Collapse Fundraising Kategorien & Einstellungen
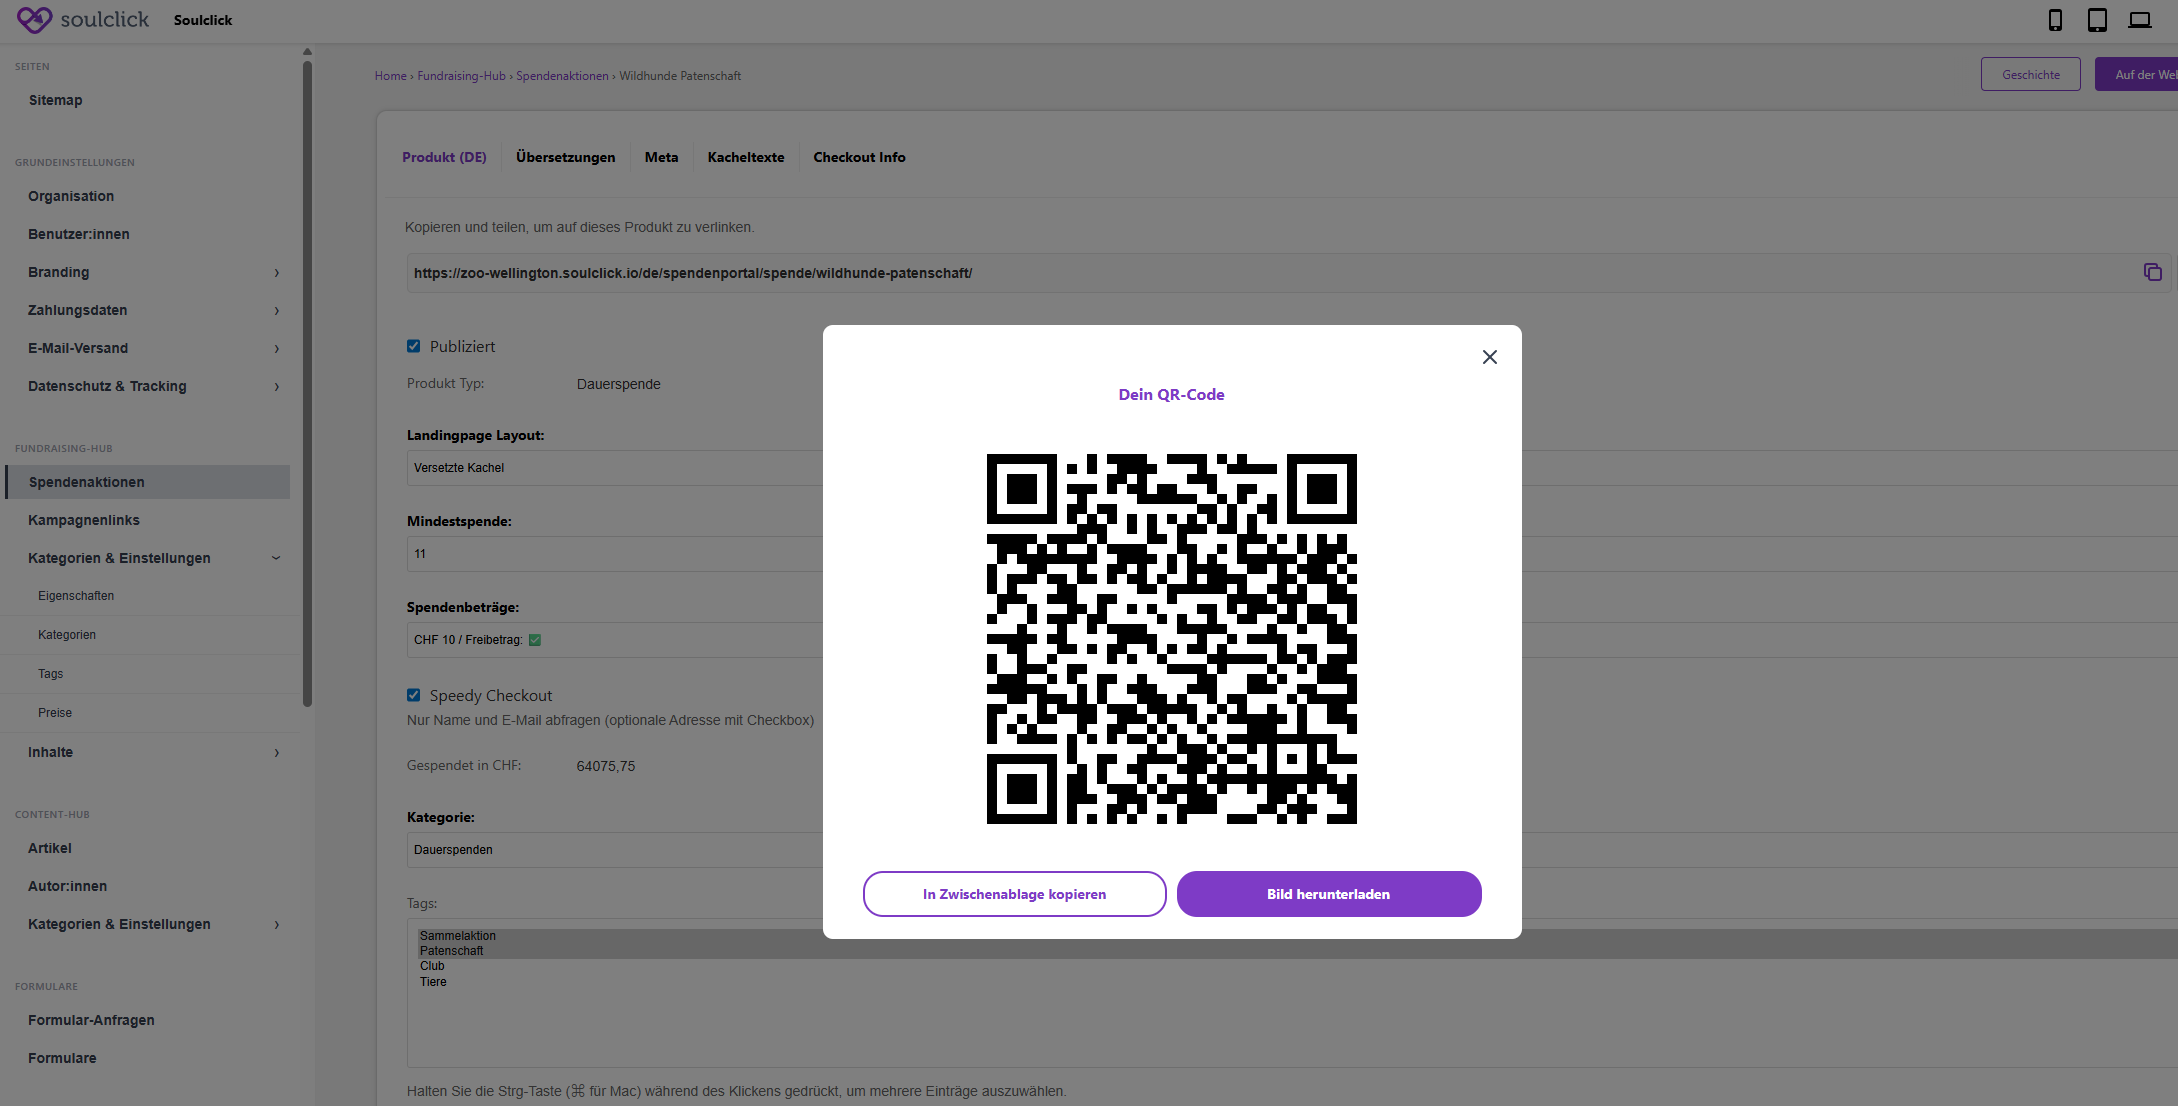 pyautogui.click(x=276, y=558)
